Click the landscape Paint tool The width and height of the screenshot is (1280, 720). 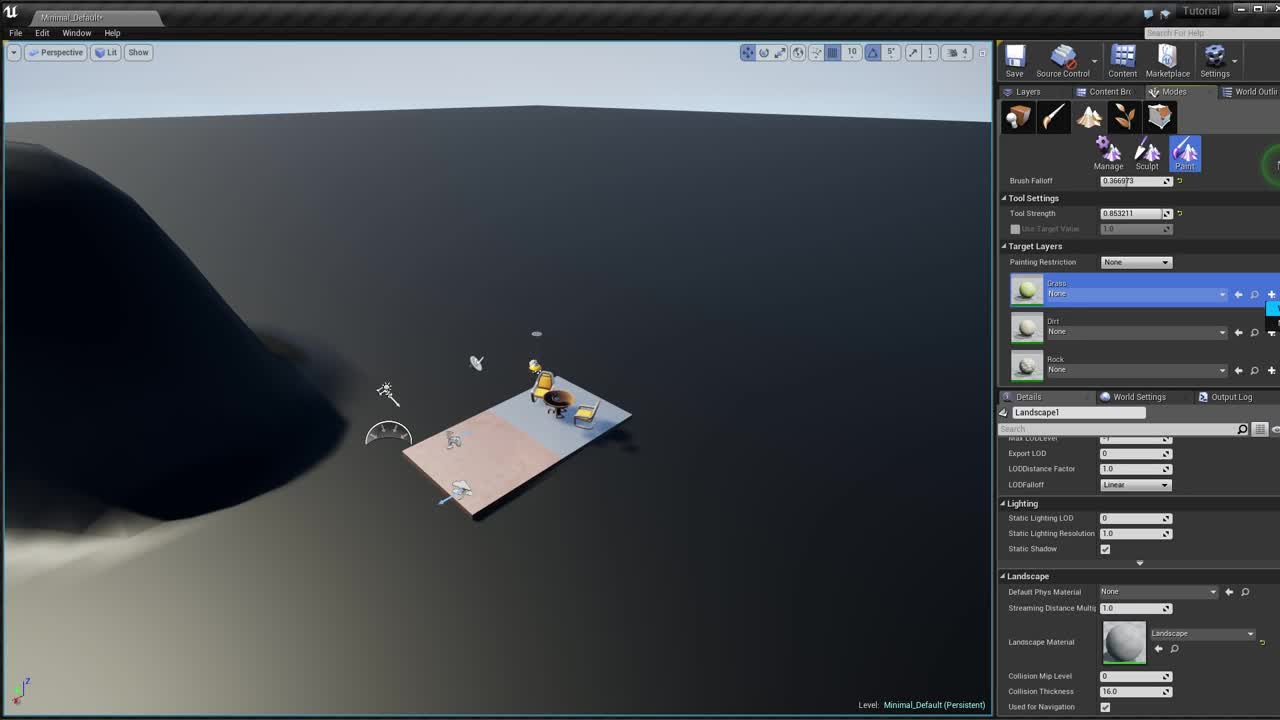point(1185,153)
